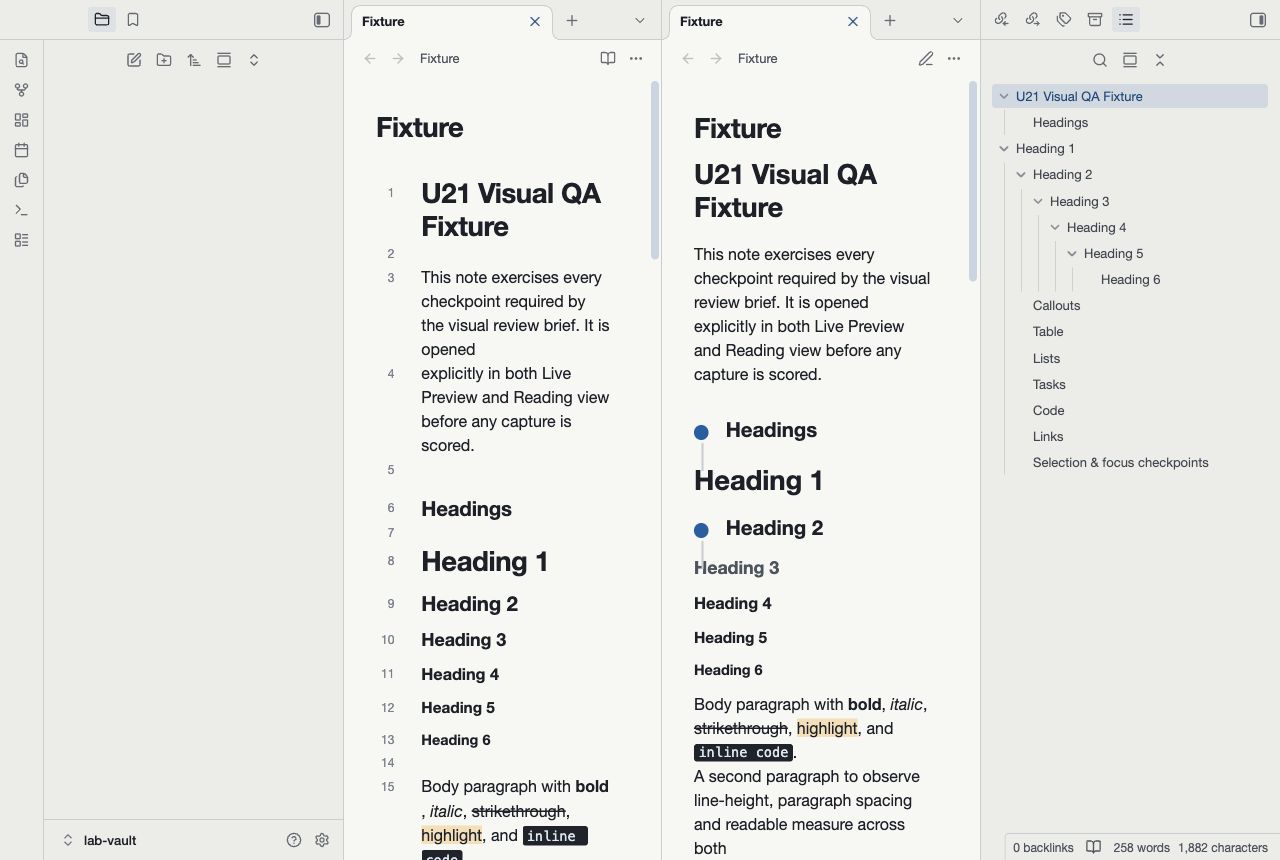Collapse all headings in the outline panel
1280x860 pixels.
1160,60
